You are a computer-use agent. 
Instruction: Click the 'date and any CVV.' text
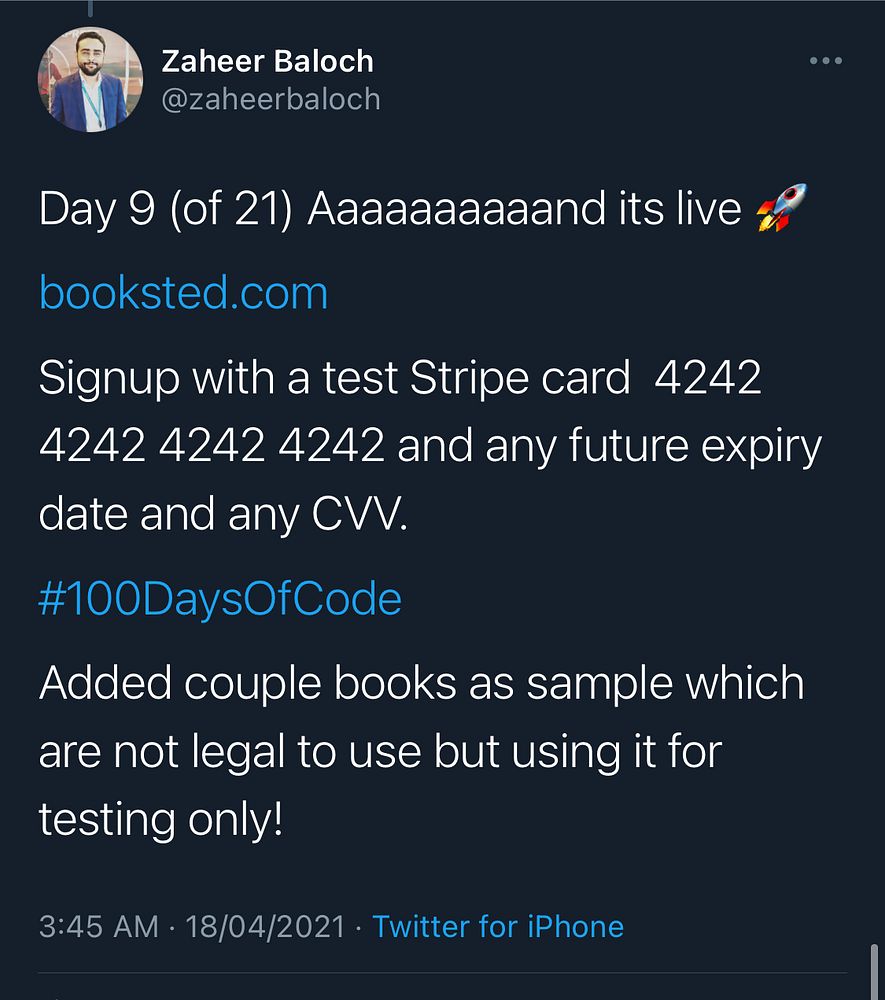[x=223, y=514]
